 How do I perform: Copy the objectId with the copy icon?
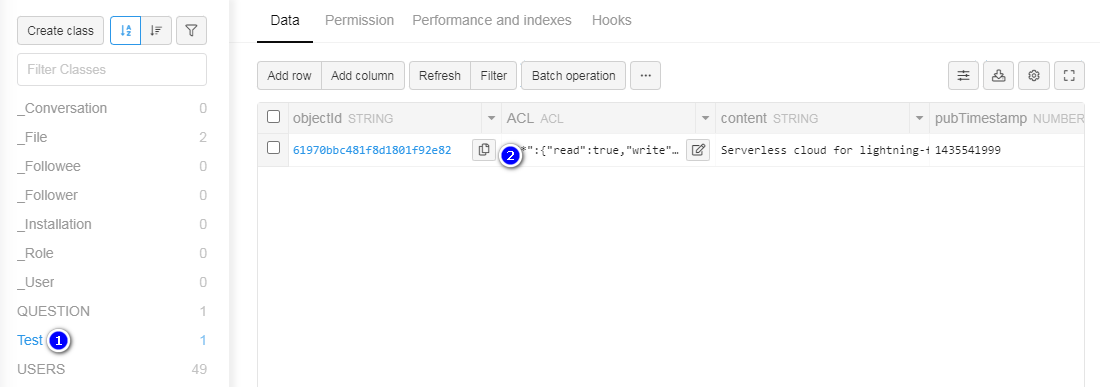tap(483, 150)
